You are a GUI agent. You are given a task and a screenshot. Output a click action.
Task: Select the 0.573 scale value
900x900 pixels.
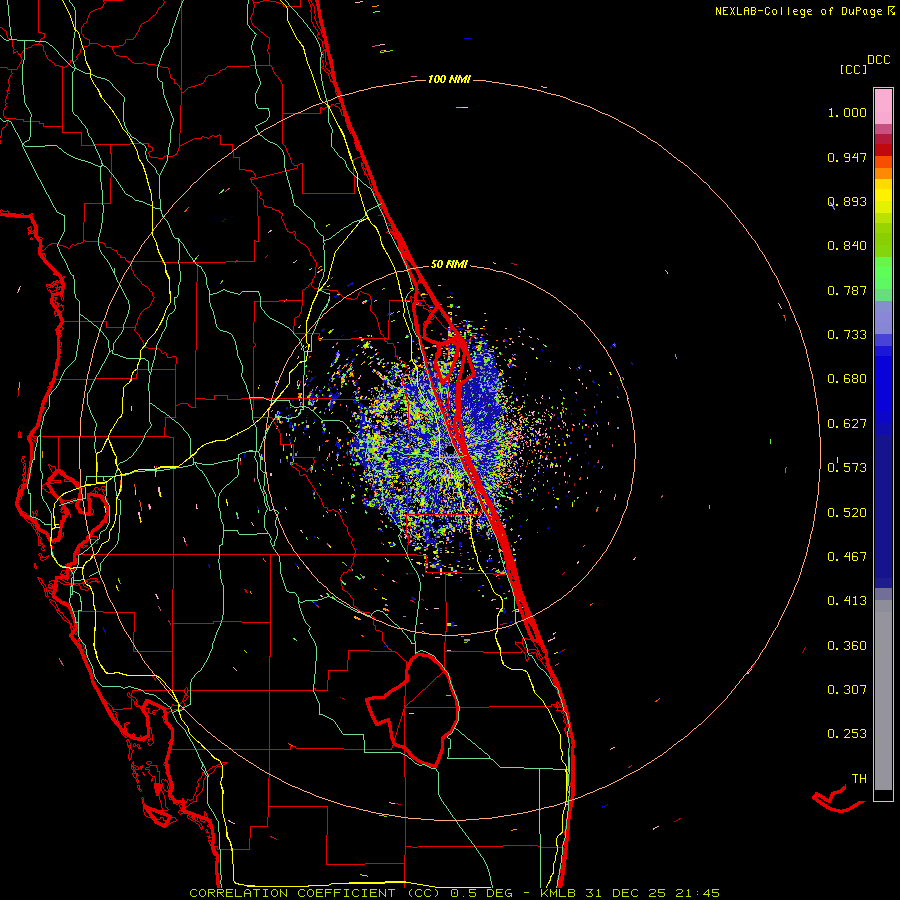847,467
